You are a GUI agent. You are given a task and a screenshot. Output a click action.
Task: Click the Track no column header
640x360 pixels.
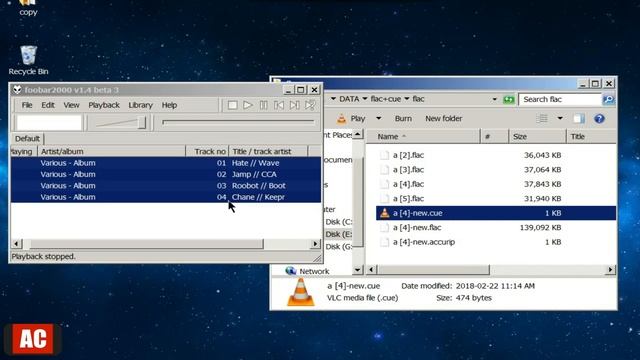tap(207, 151)
